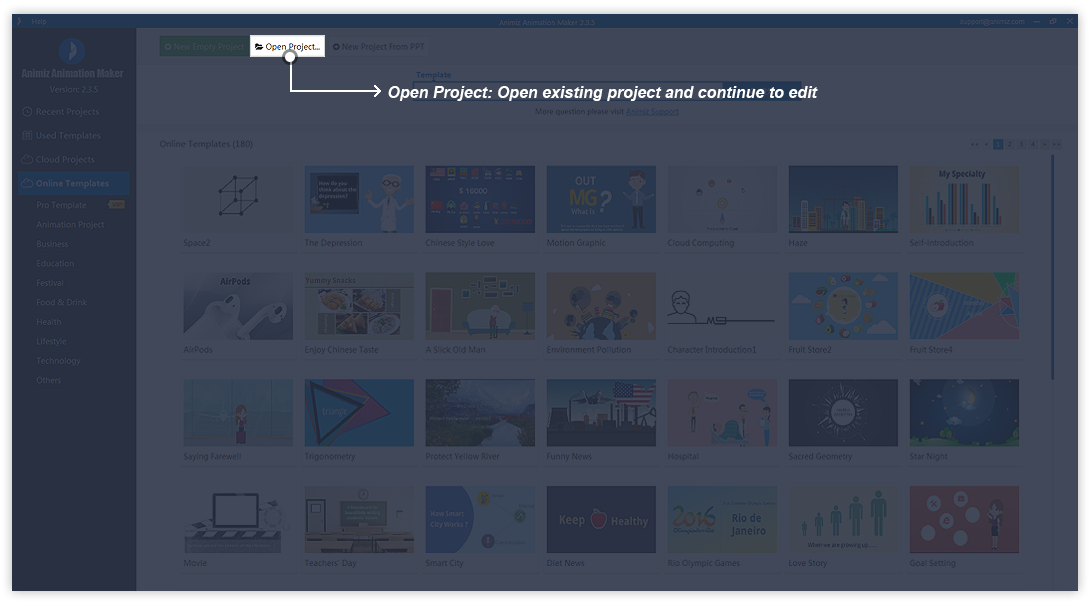The width and height of the screenshot is (1090, 606).
Task: Open the Motion Graphic template thumbnail
Action: [601, 199]
